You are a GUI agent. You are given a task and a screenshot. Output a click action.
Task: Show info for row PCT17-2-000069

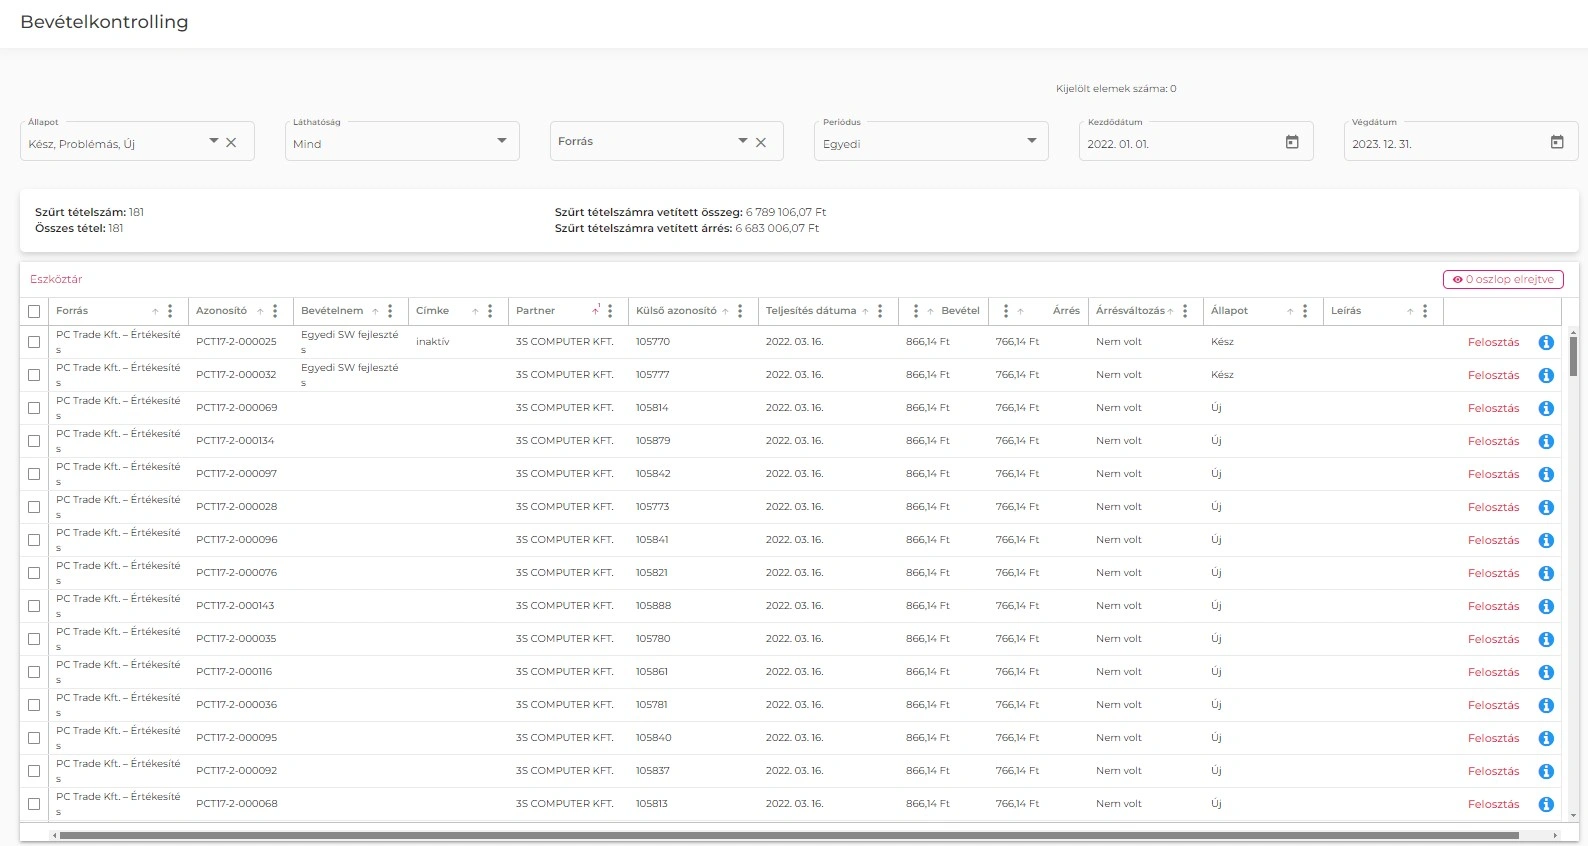[x=1546, y=408]
